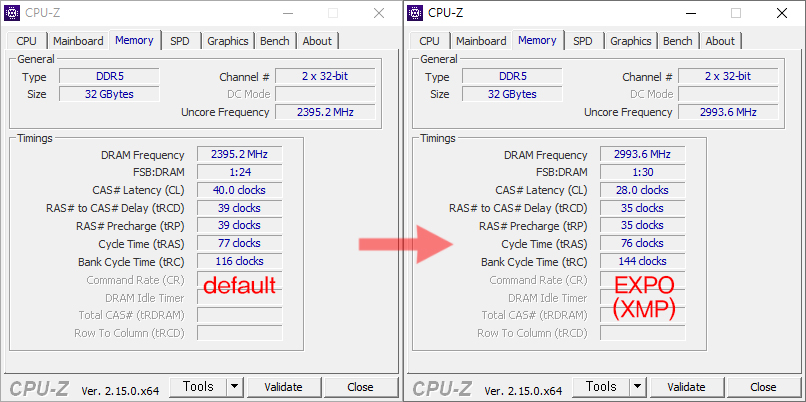Close the right CPU-Z window via title bar X
The width and height of the screenshot is (806, 402).
click(782, 13)
